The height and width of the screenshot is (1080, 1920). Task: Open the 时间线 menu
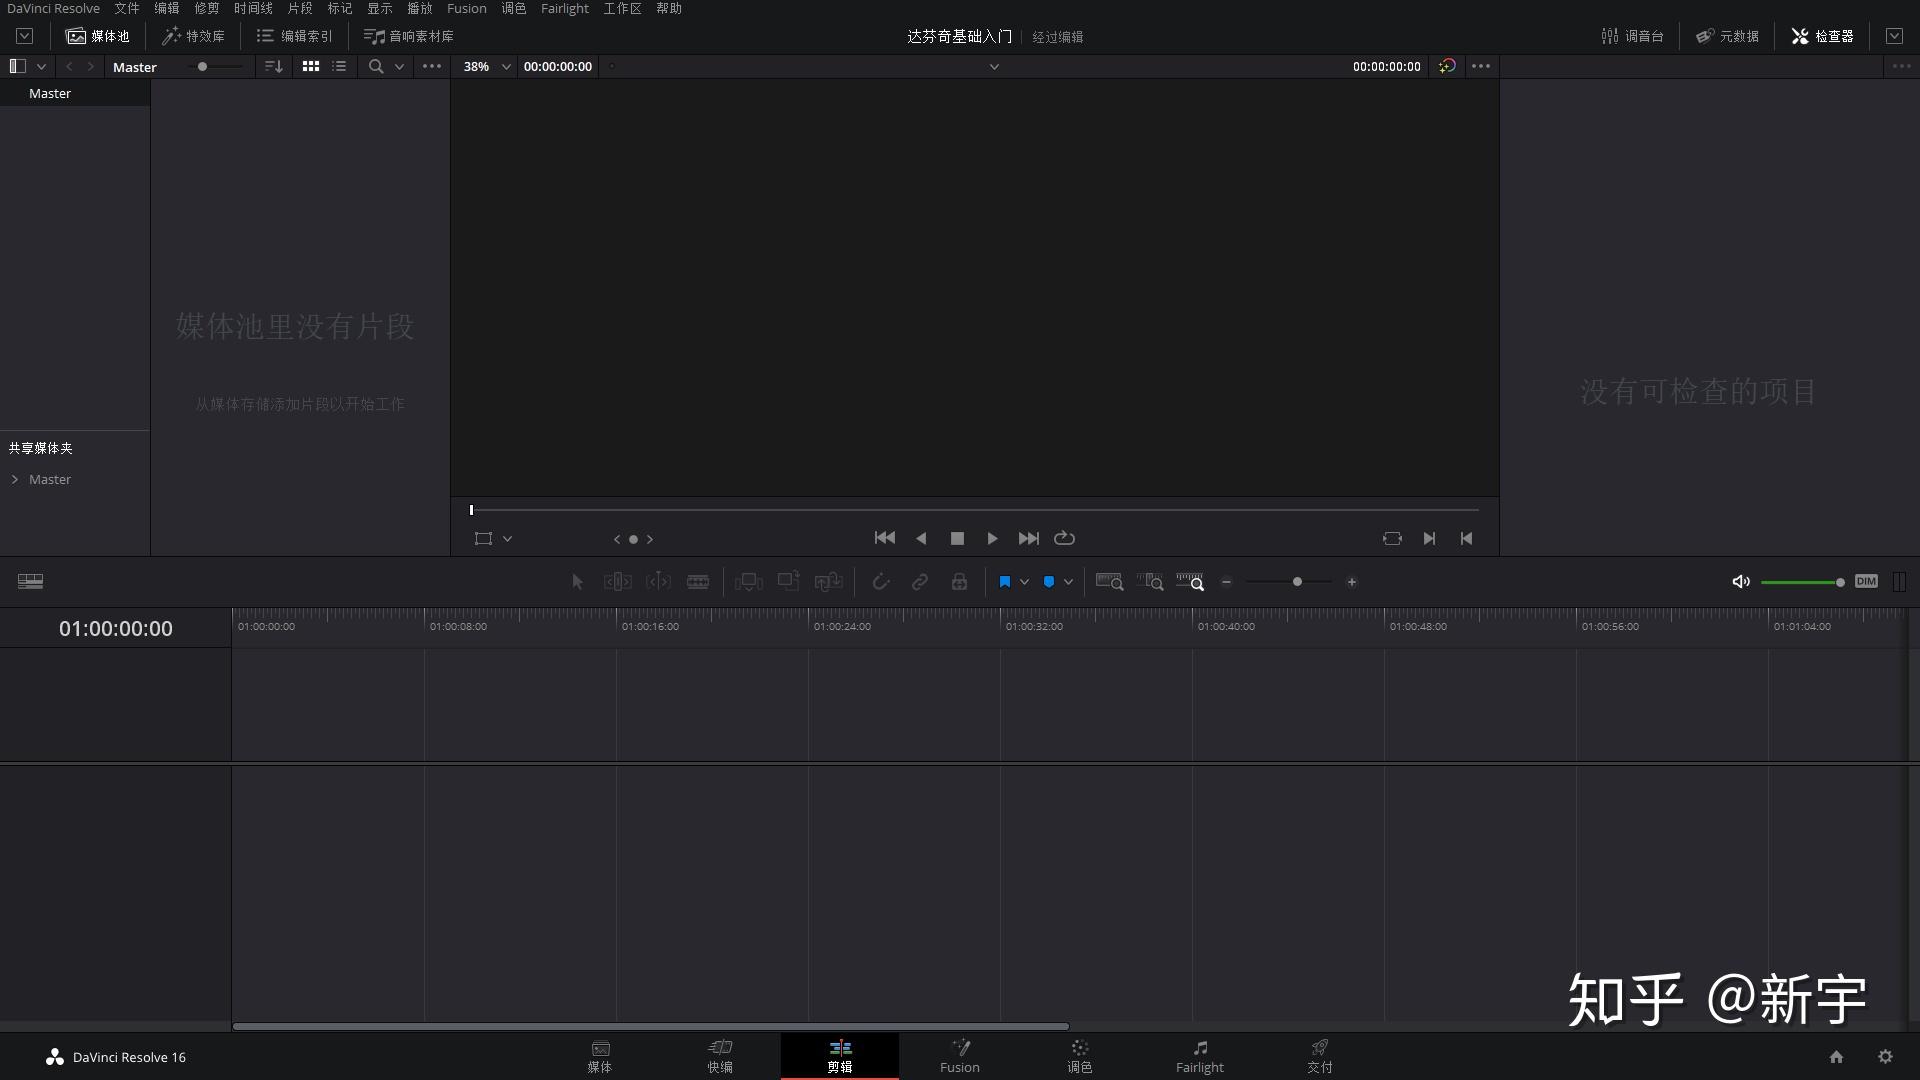(253, 8)
